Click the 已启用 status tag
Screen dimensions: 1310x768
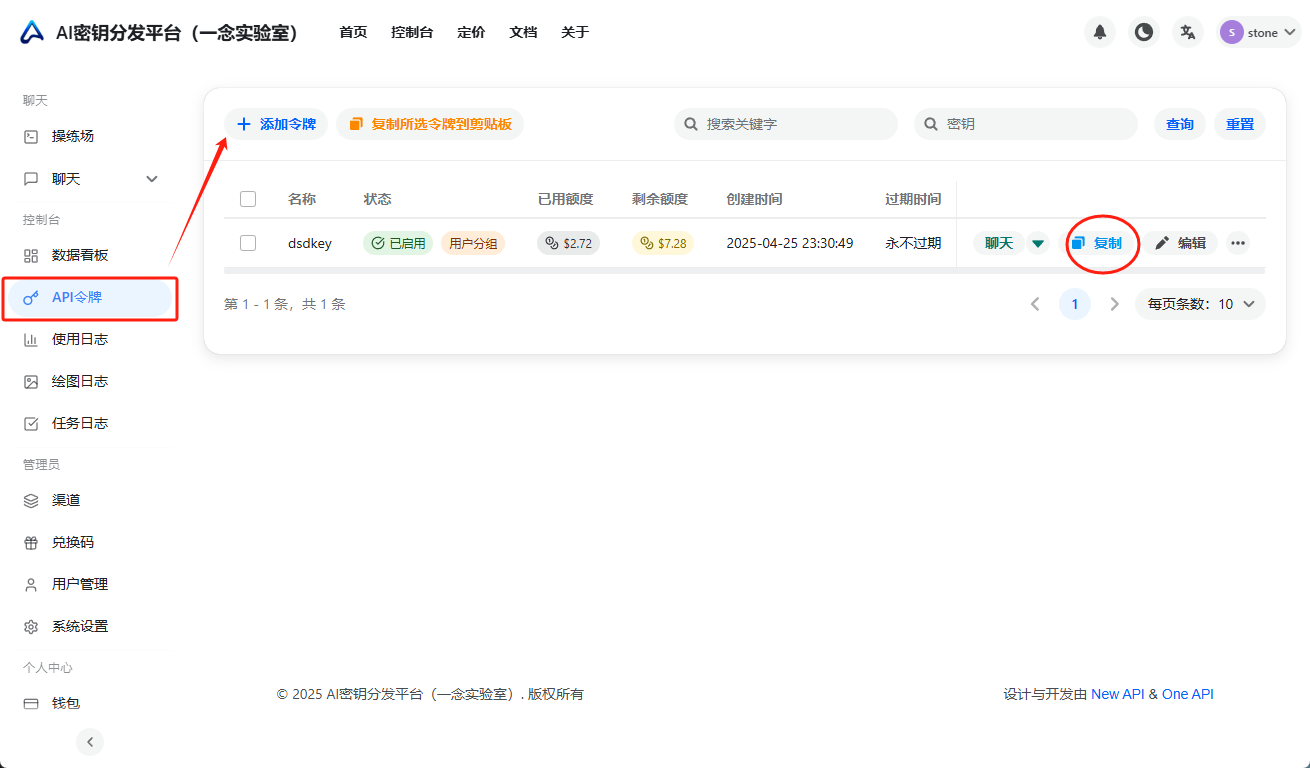pyautogui.click(x=398, y=243)
